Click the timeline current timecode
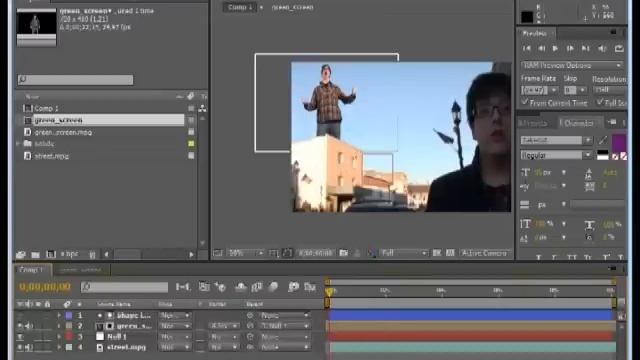 (45, 287)
